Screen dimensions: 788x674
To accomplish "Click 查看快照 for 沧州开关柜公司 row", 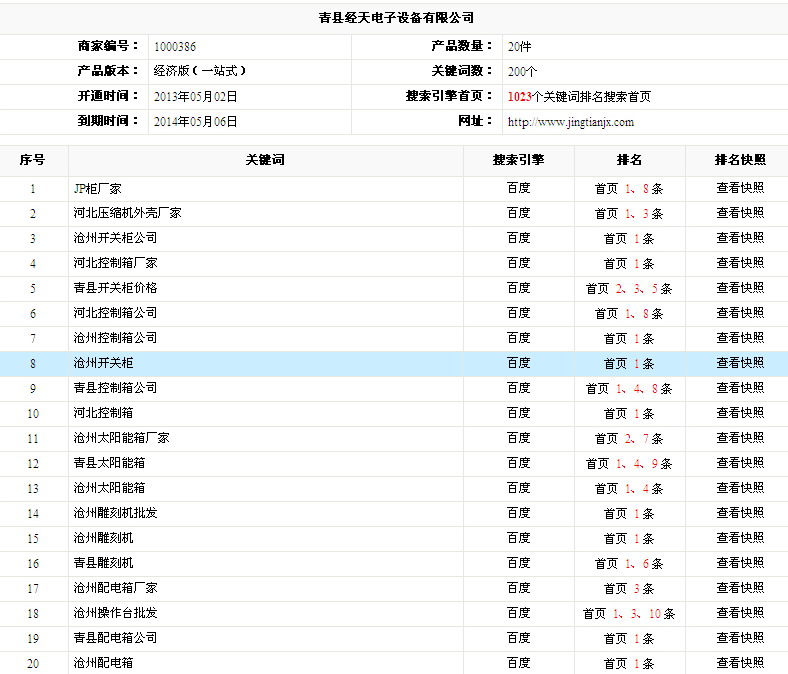I will click(740, 238).
